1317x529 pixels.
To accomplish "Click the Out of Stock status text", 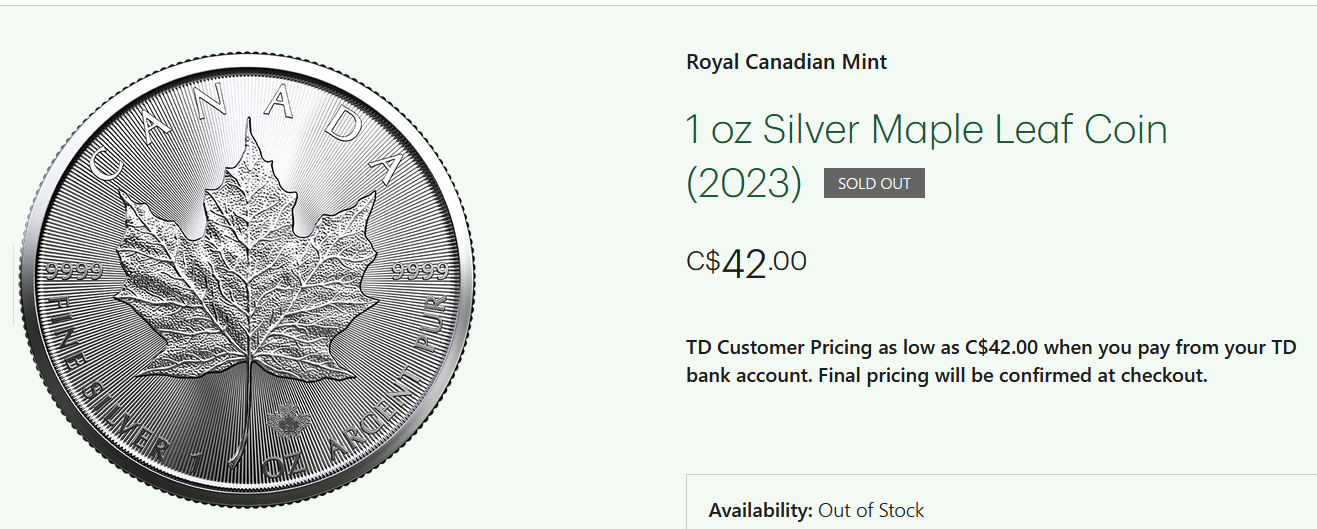I will [x=871, y=511].
